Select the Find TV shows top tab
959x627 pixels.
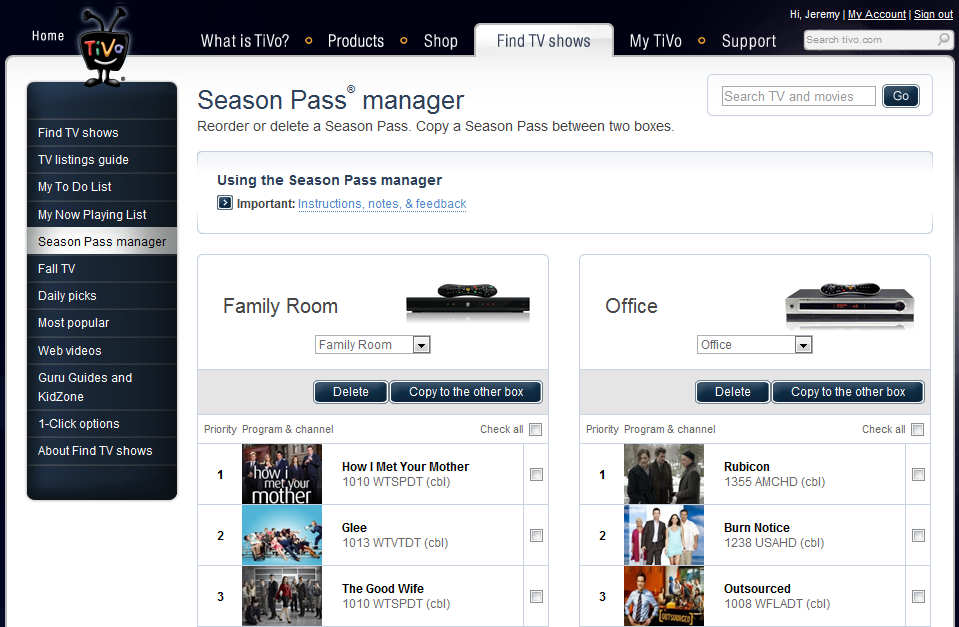[544, 41]
